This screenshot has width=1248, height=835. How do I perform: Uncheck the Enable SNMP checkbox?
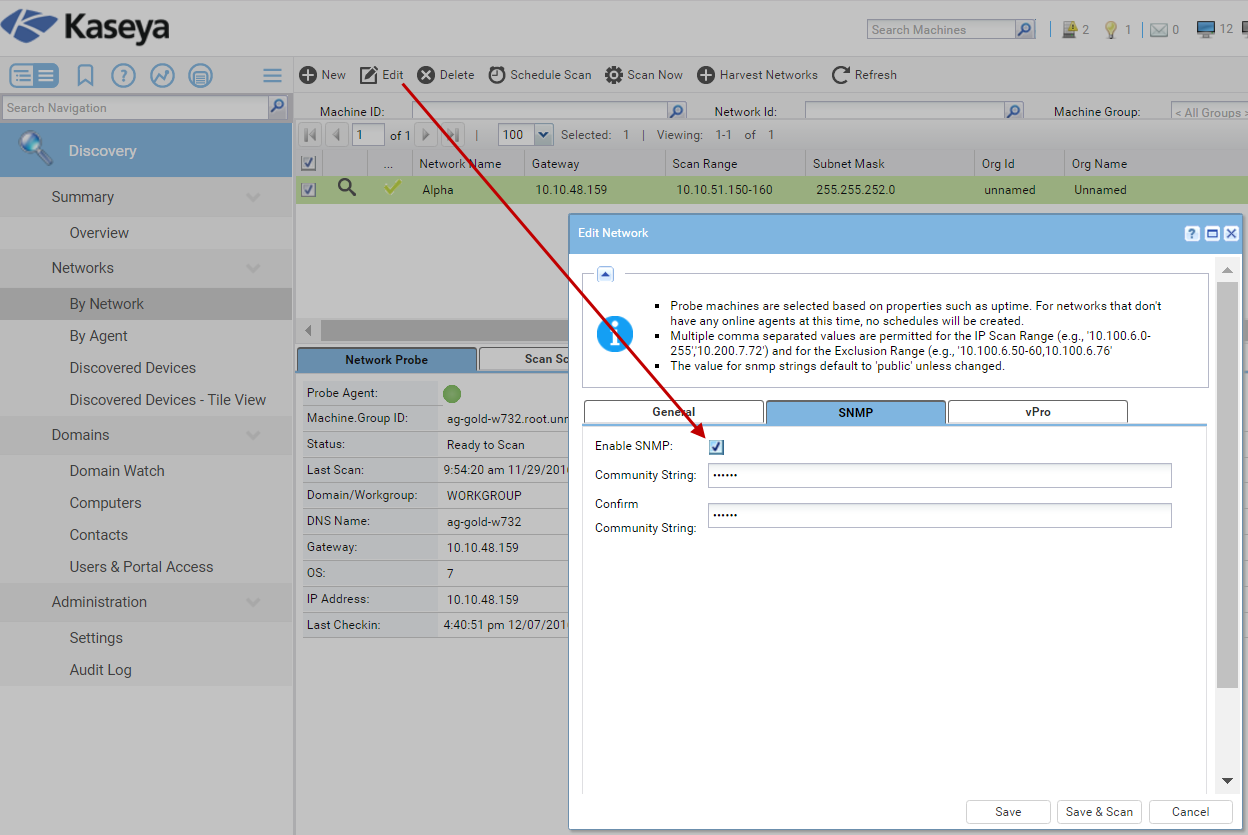(x=716, y=447)
